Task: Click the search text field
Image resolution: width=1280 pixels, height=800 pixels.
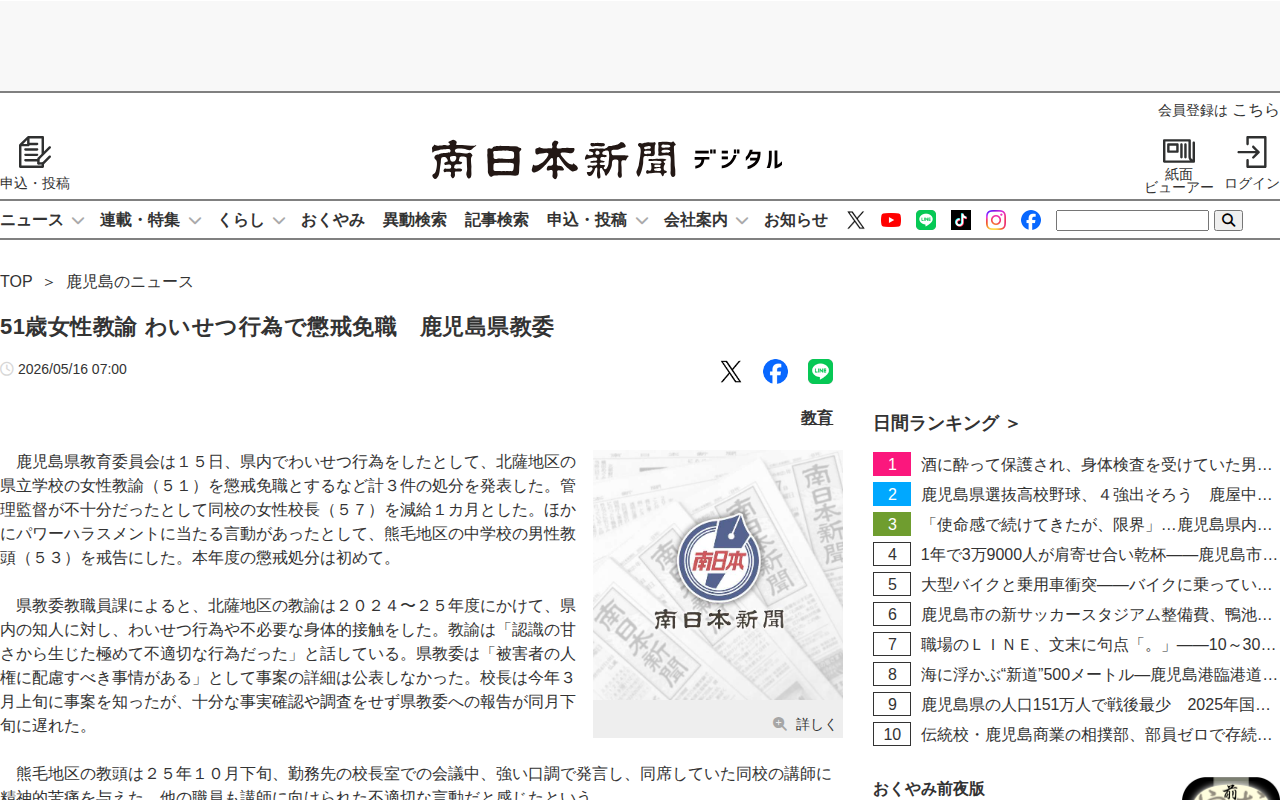Action: [1132, 220]
